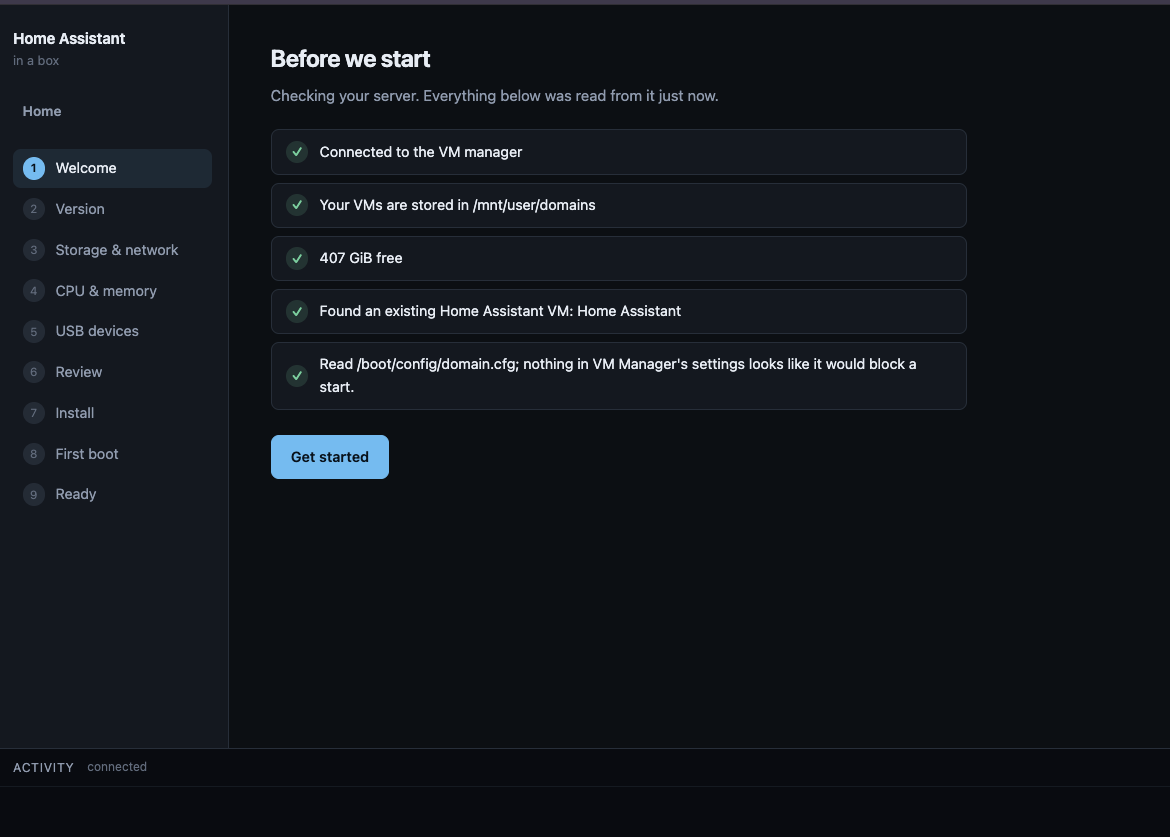Click the step 5 number badge
The image size is (1170, 837).
click(34, 331)
